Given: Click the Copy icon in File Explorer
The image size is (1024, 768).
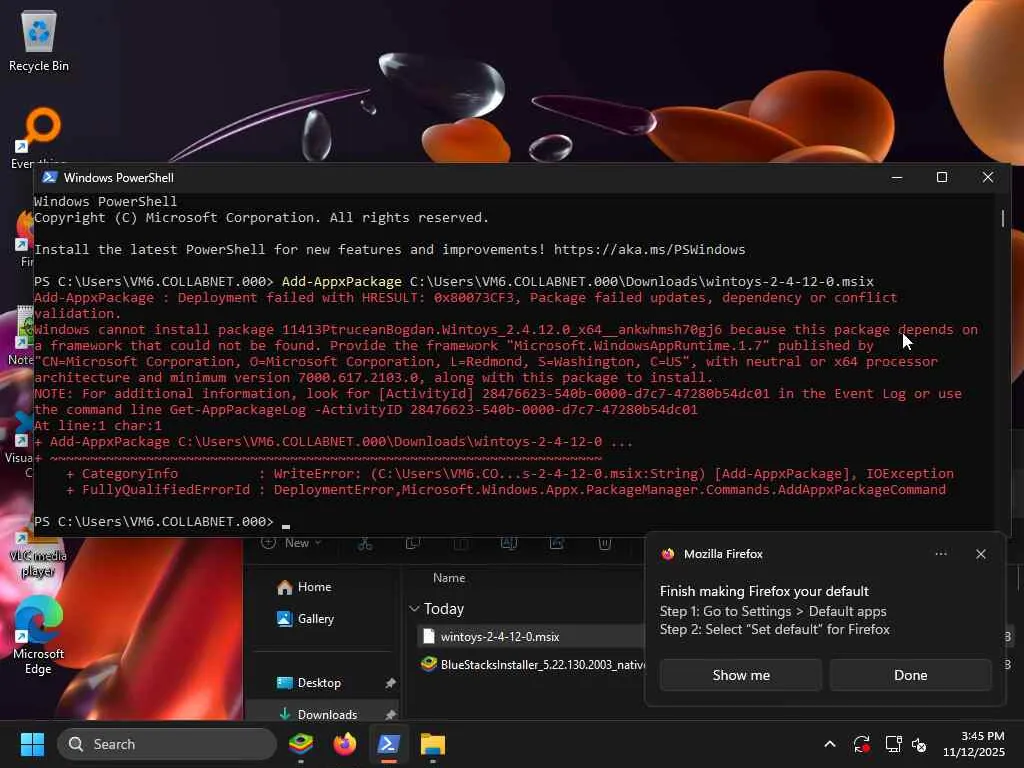Looking at the screenshot, I should pyautogui.click(x=413, y=543).
